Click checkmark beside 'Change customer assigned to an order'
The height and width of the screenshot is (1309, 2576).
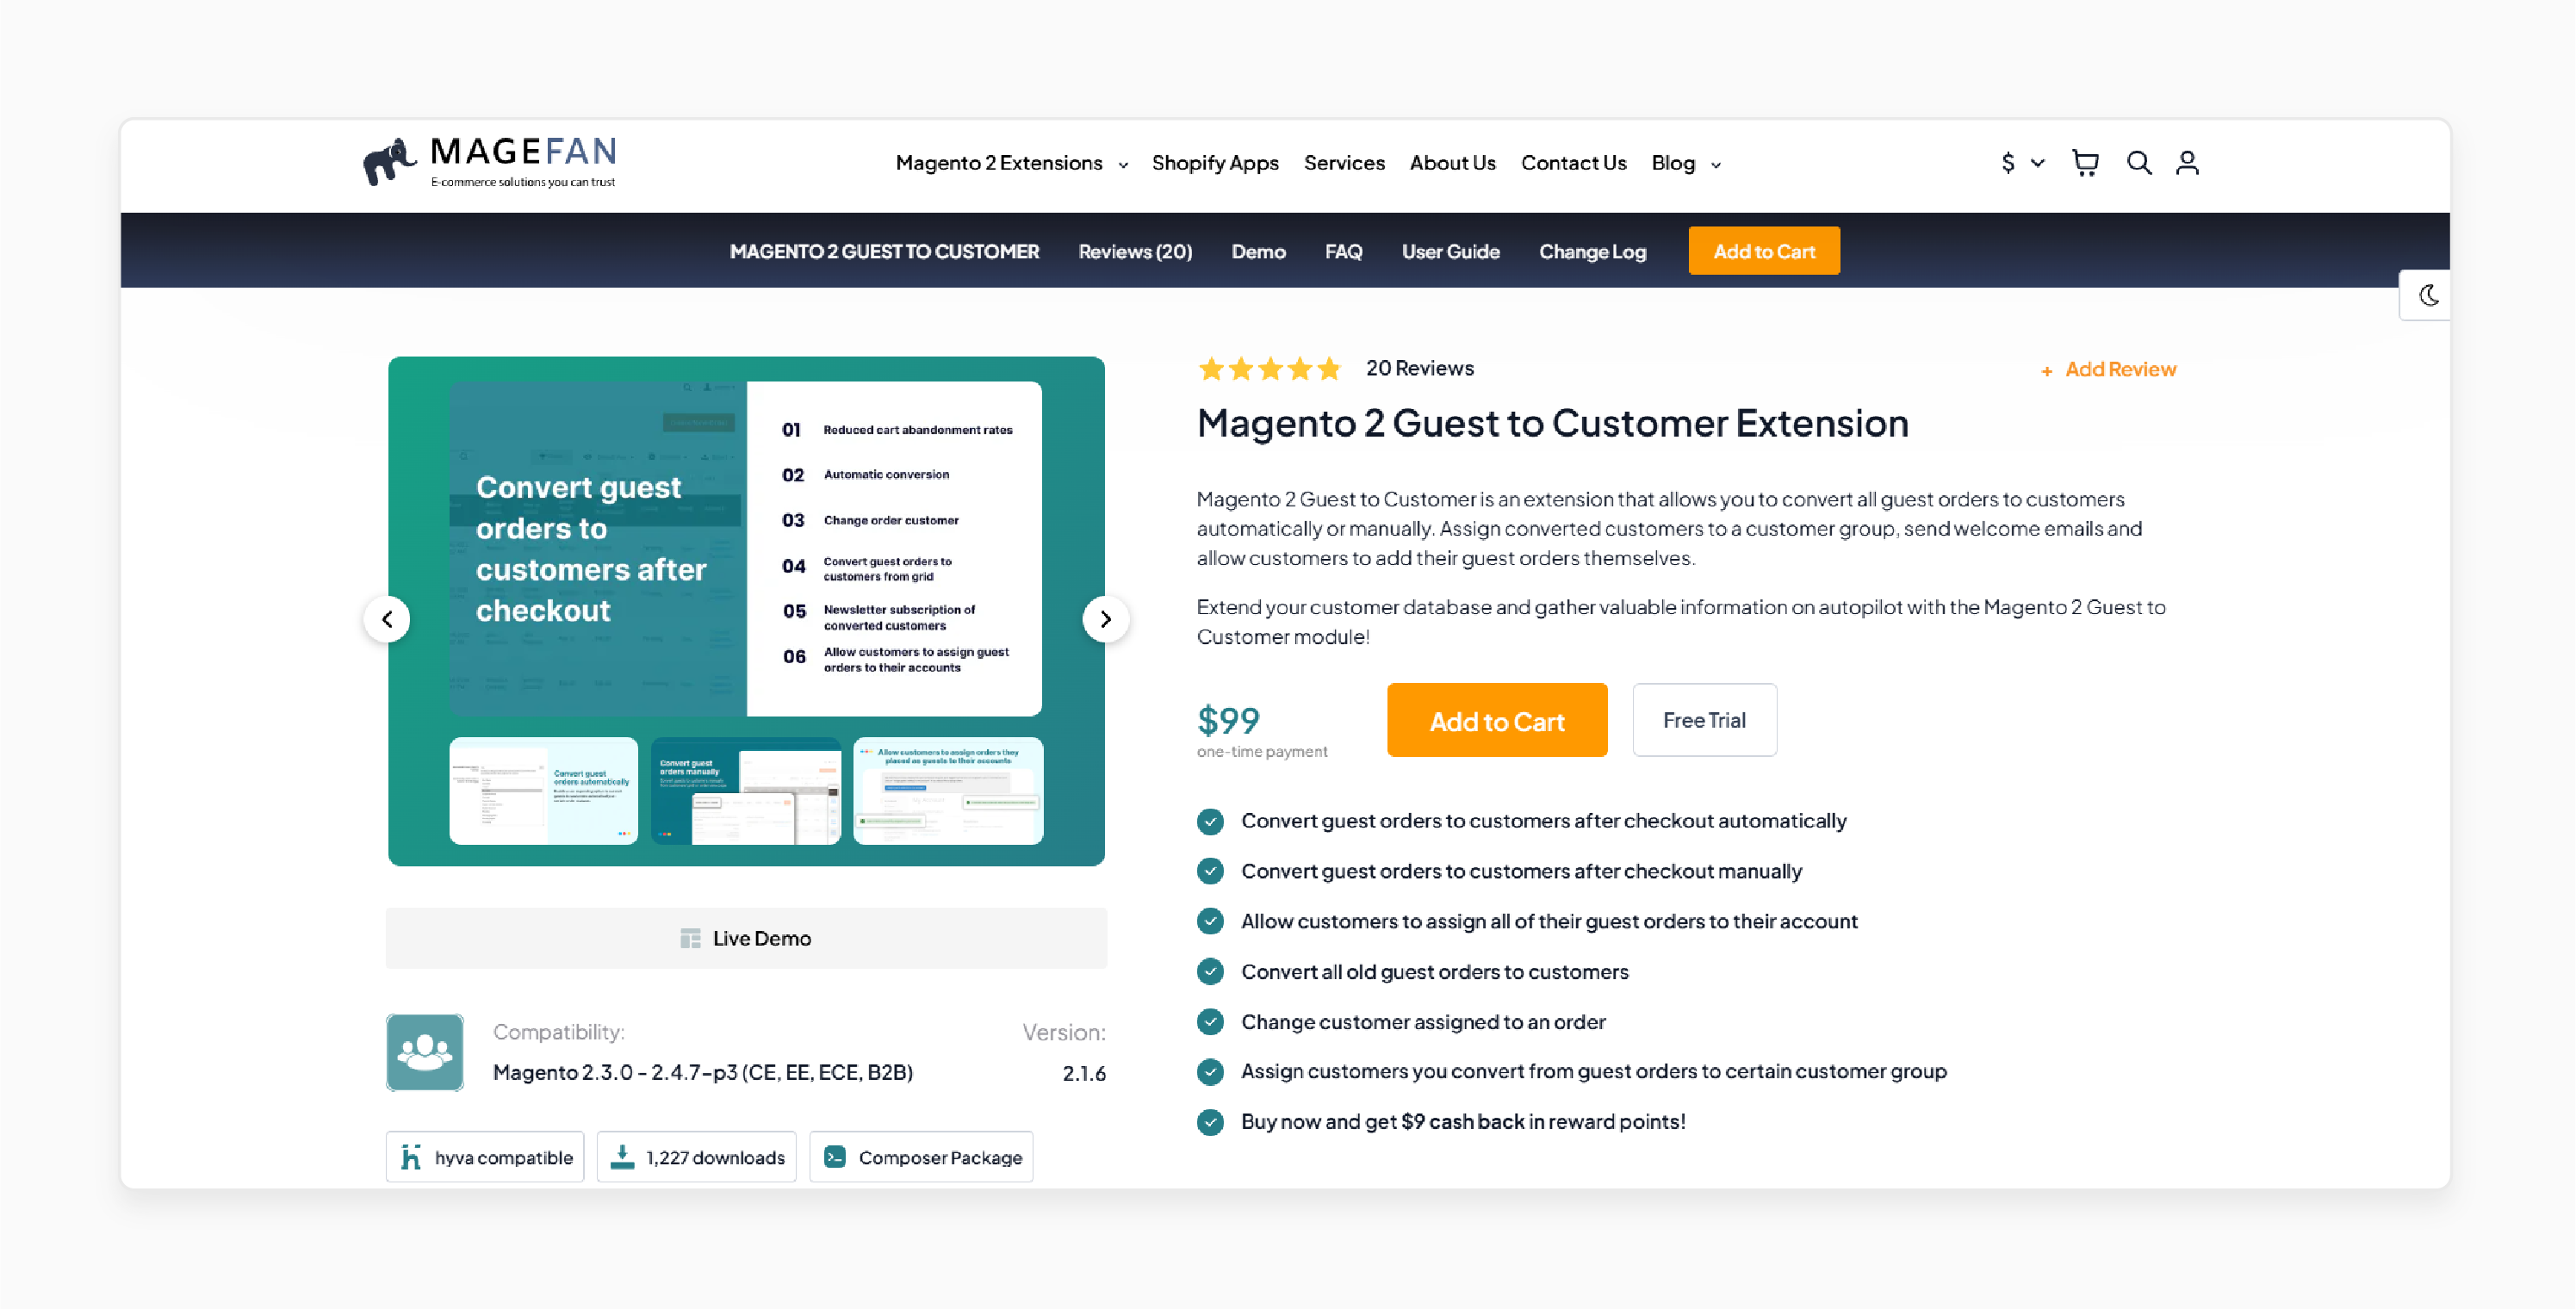coord(1210,1021)
